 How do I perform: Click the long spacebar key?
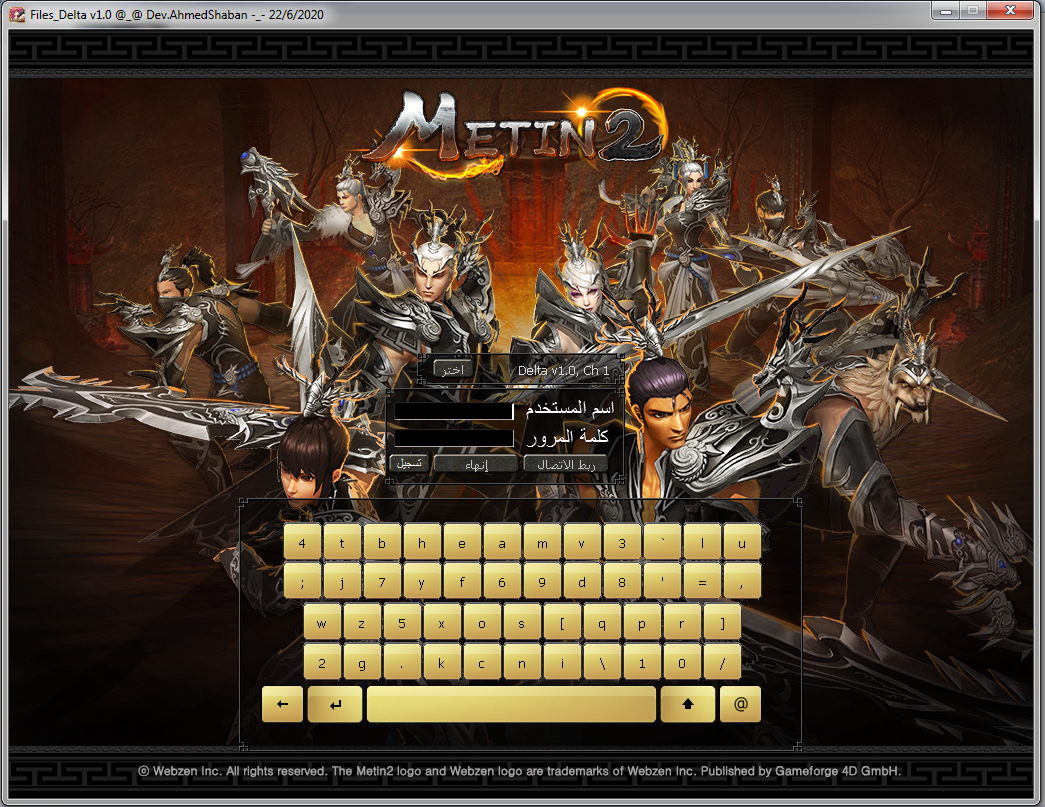click(x=511, y=704)
